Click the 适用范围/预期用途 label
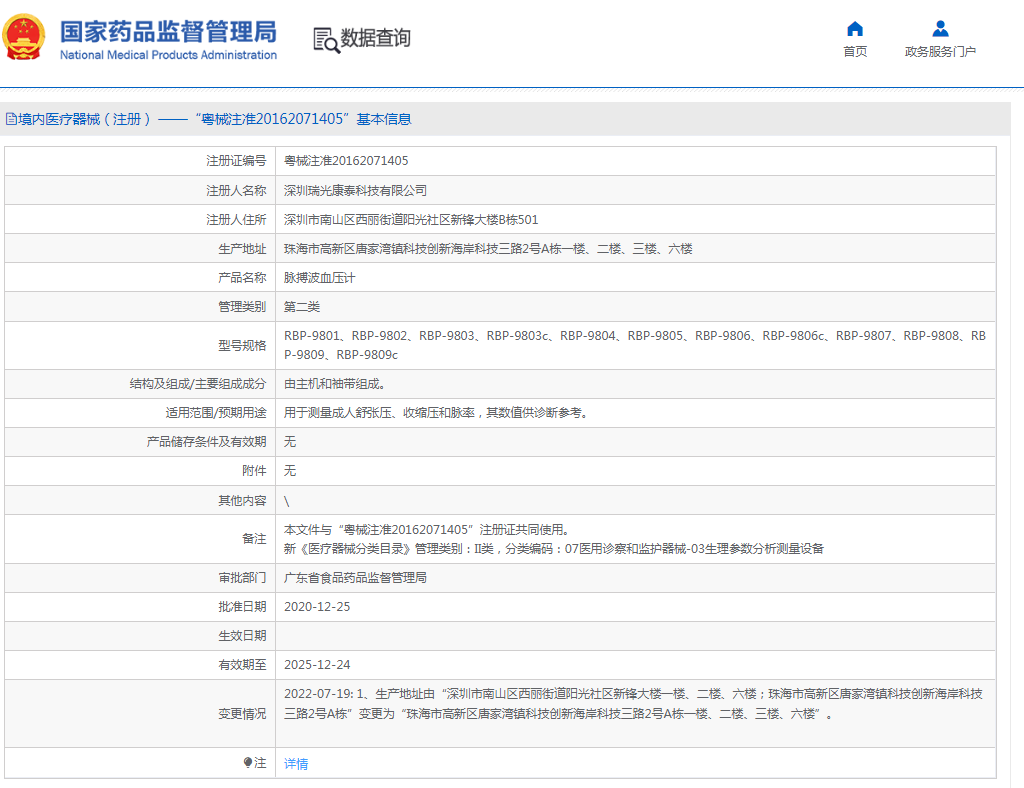 [216, 413]
